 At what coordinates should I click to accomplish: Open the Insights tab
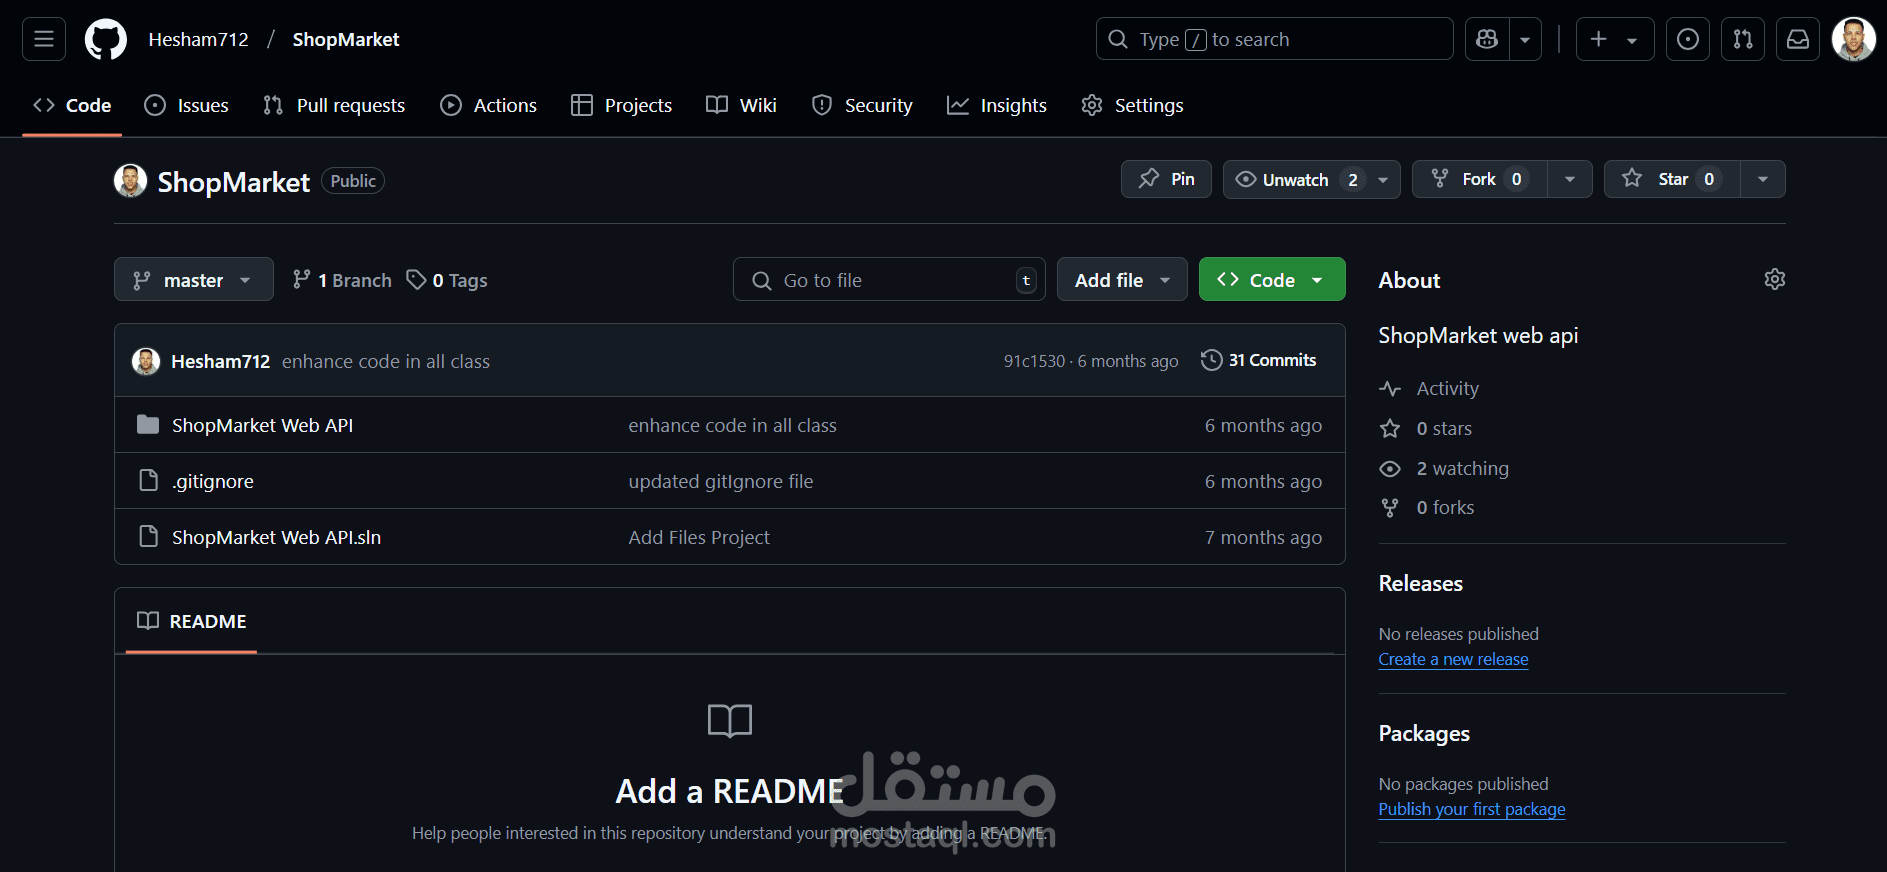[x=997, y=105]
